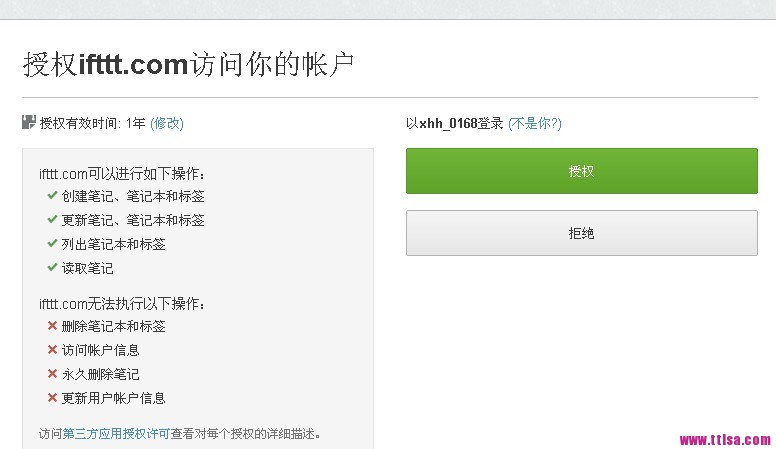Click the green 授权 button
The height and width of the screenshot is (449, 776).
click(581, 171)
